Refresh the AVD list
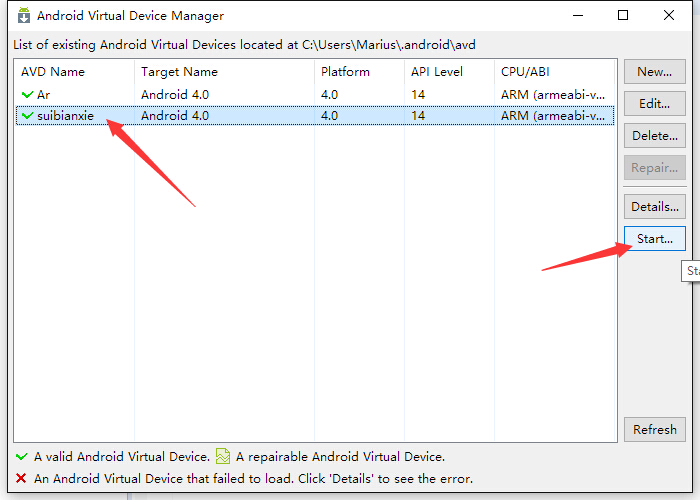Screen dimensions: 700x500 click(654, 430)
